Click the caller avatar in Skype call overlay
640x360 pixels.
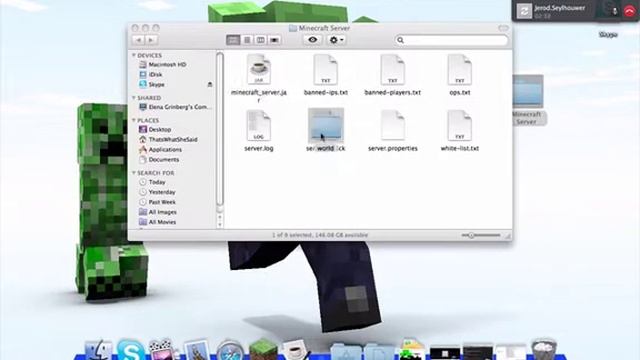pyautogui.click(x=524, y=11)
